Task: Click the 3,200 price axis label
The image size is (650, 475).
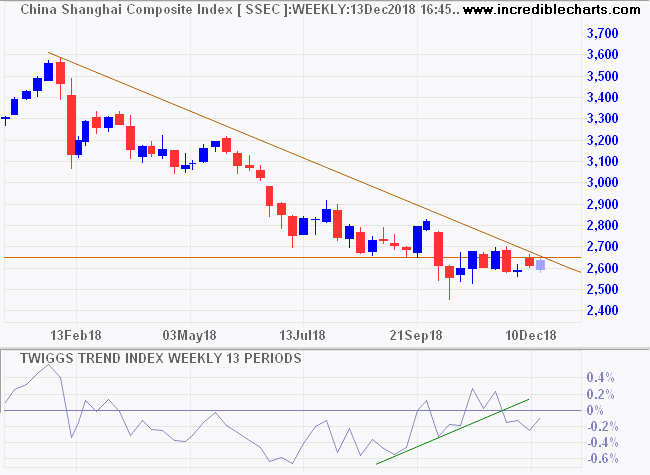Action: pos(602,140)
